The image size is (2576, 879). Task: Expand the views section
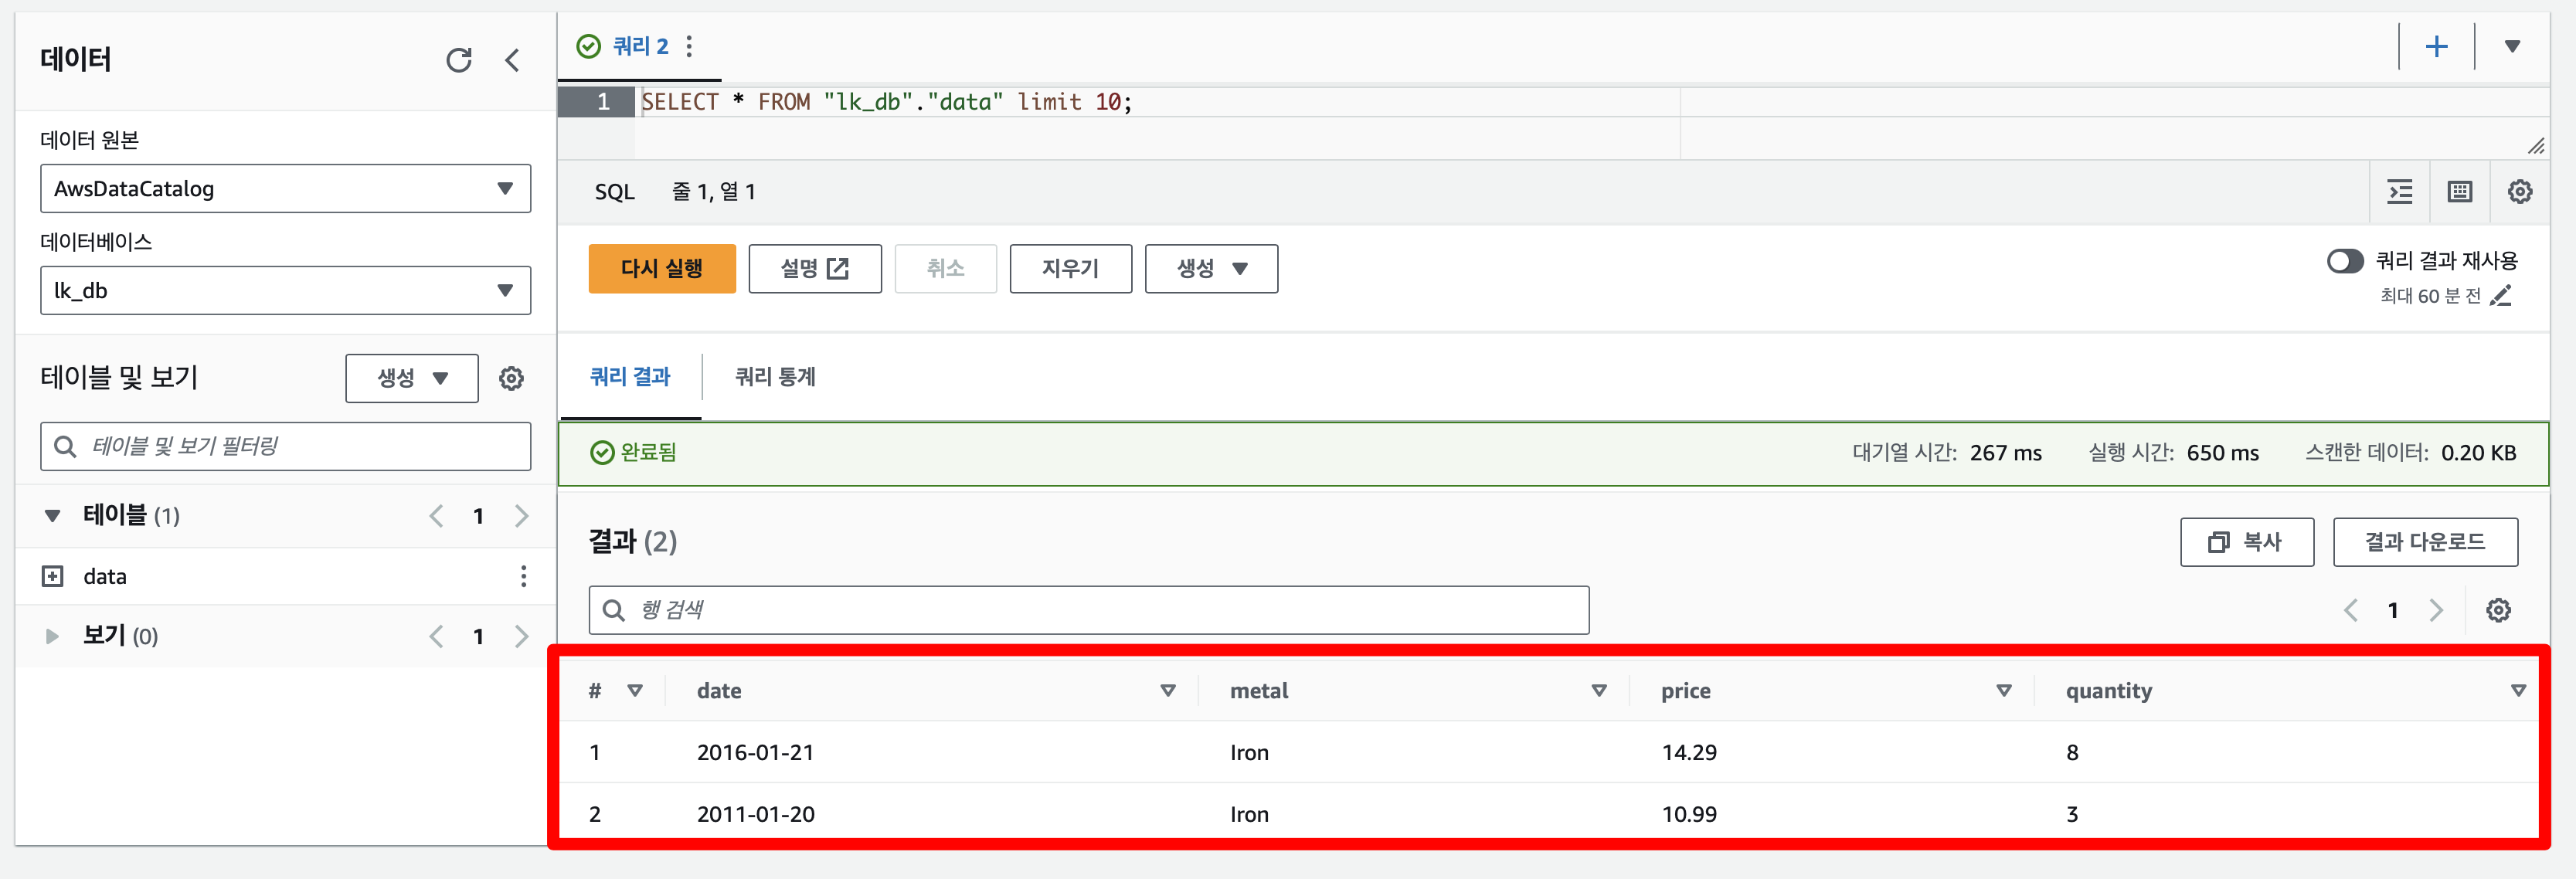52,636
